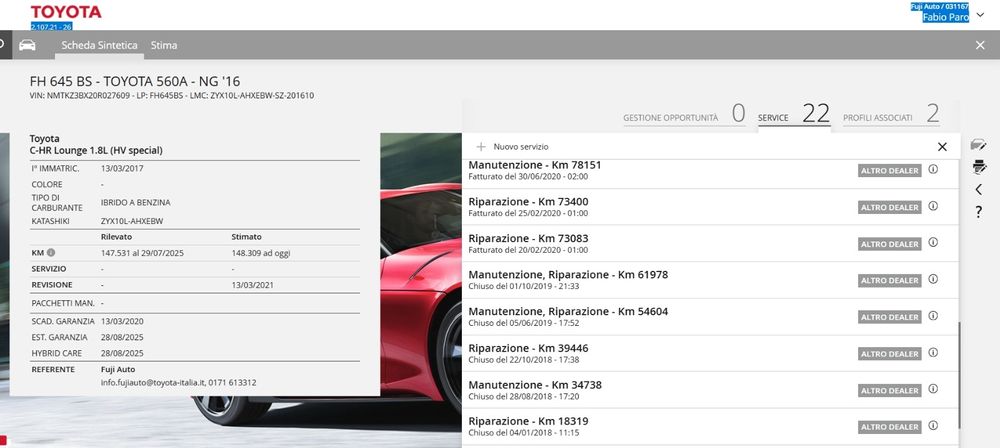The image size is (1000, 448).
Task: Click the print icon in the right sidebar
Action: pyautogui.click(x=979, y=167)
